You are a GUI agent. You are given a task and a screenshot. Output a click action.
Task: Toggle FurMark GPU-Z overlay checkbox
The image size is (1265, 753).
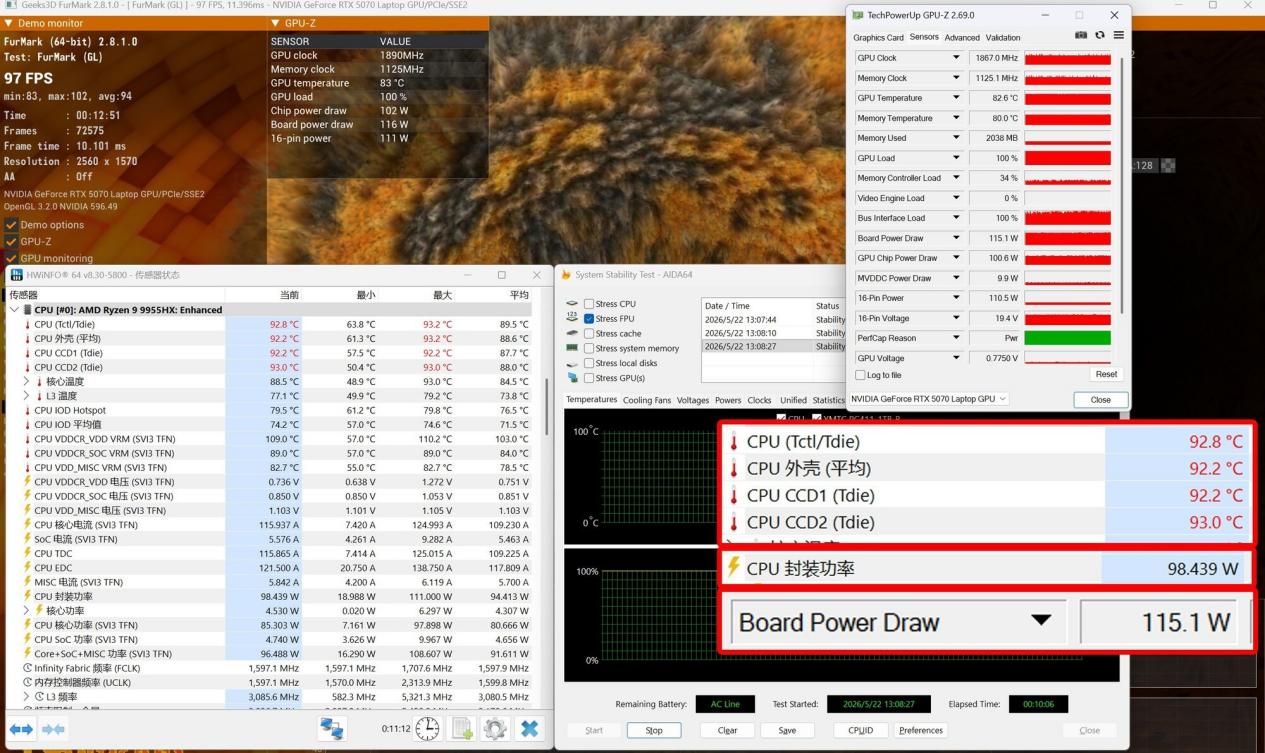pyautogui.click(x=11, y=241)
